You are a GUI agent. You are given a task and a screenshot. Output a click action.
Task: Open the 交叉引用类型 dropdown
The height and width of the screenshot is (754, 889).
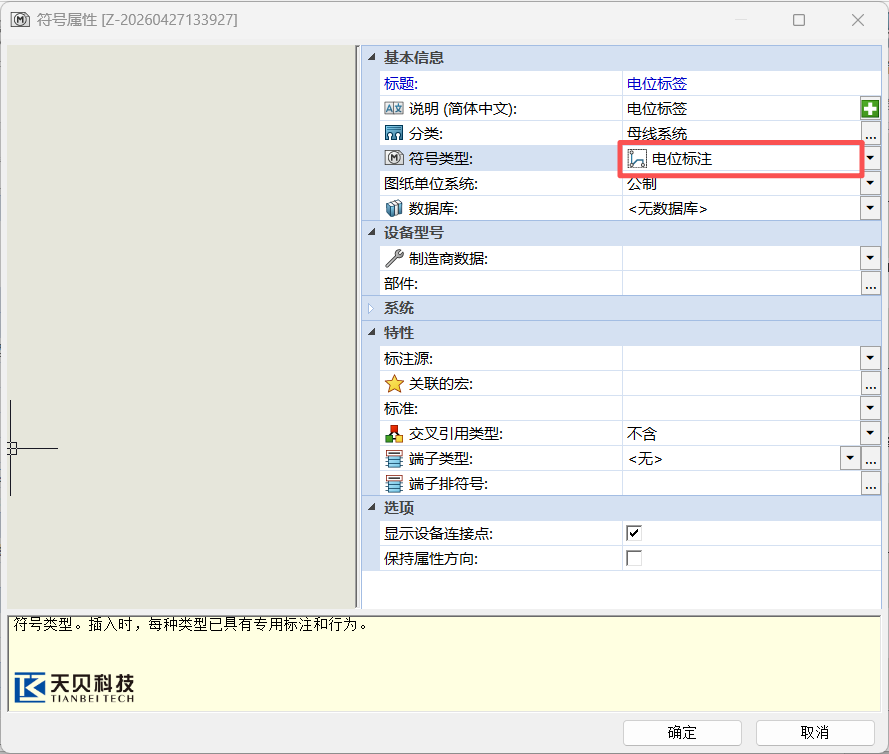(870, 434)
